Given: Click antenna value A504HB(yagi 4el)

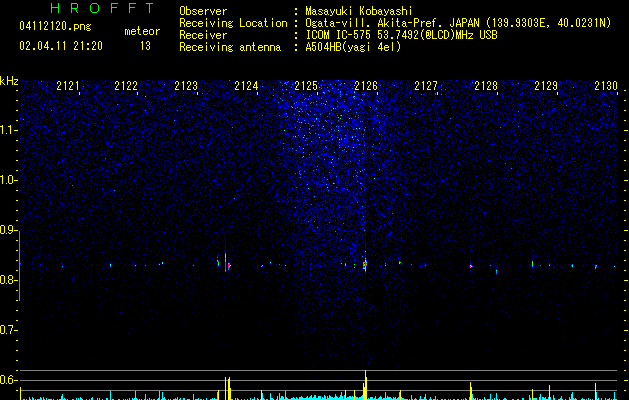Looking at the screenshot, I should click(353, 47).
